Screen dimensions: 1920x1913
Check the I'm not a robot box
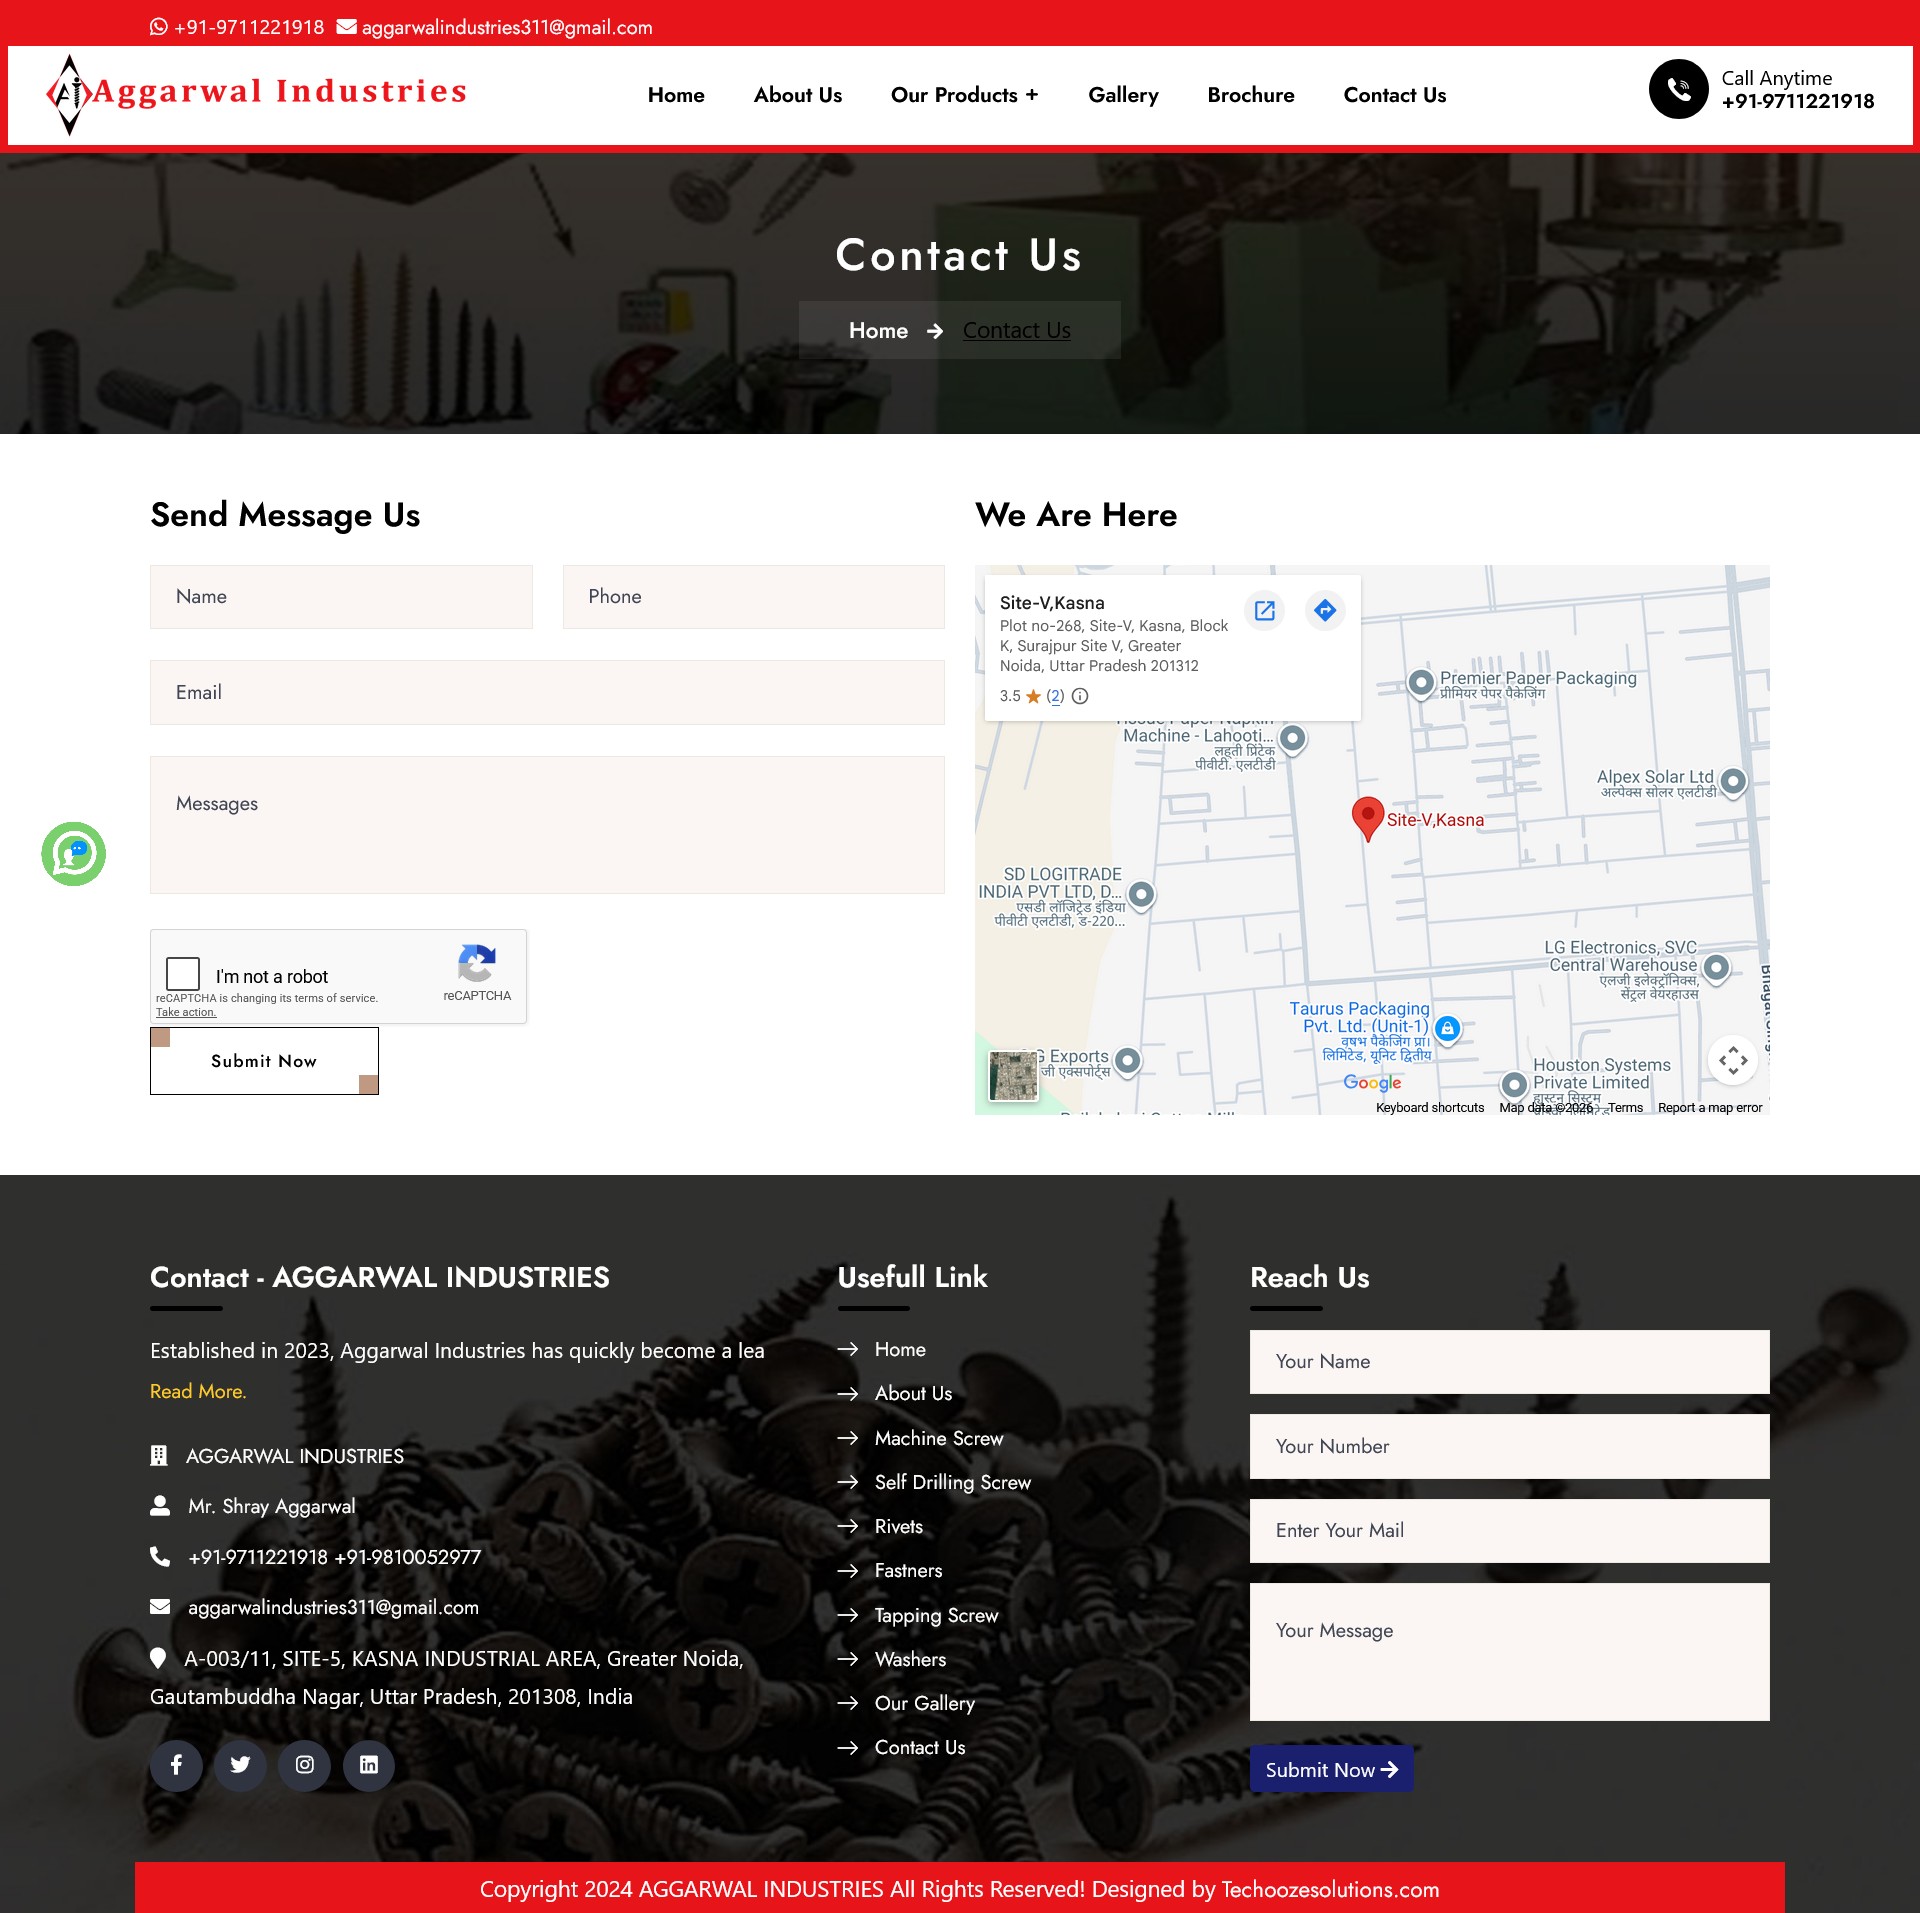(183, 973)
